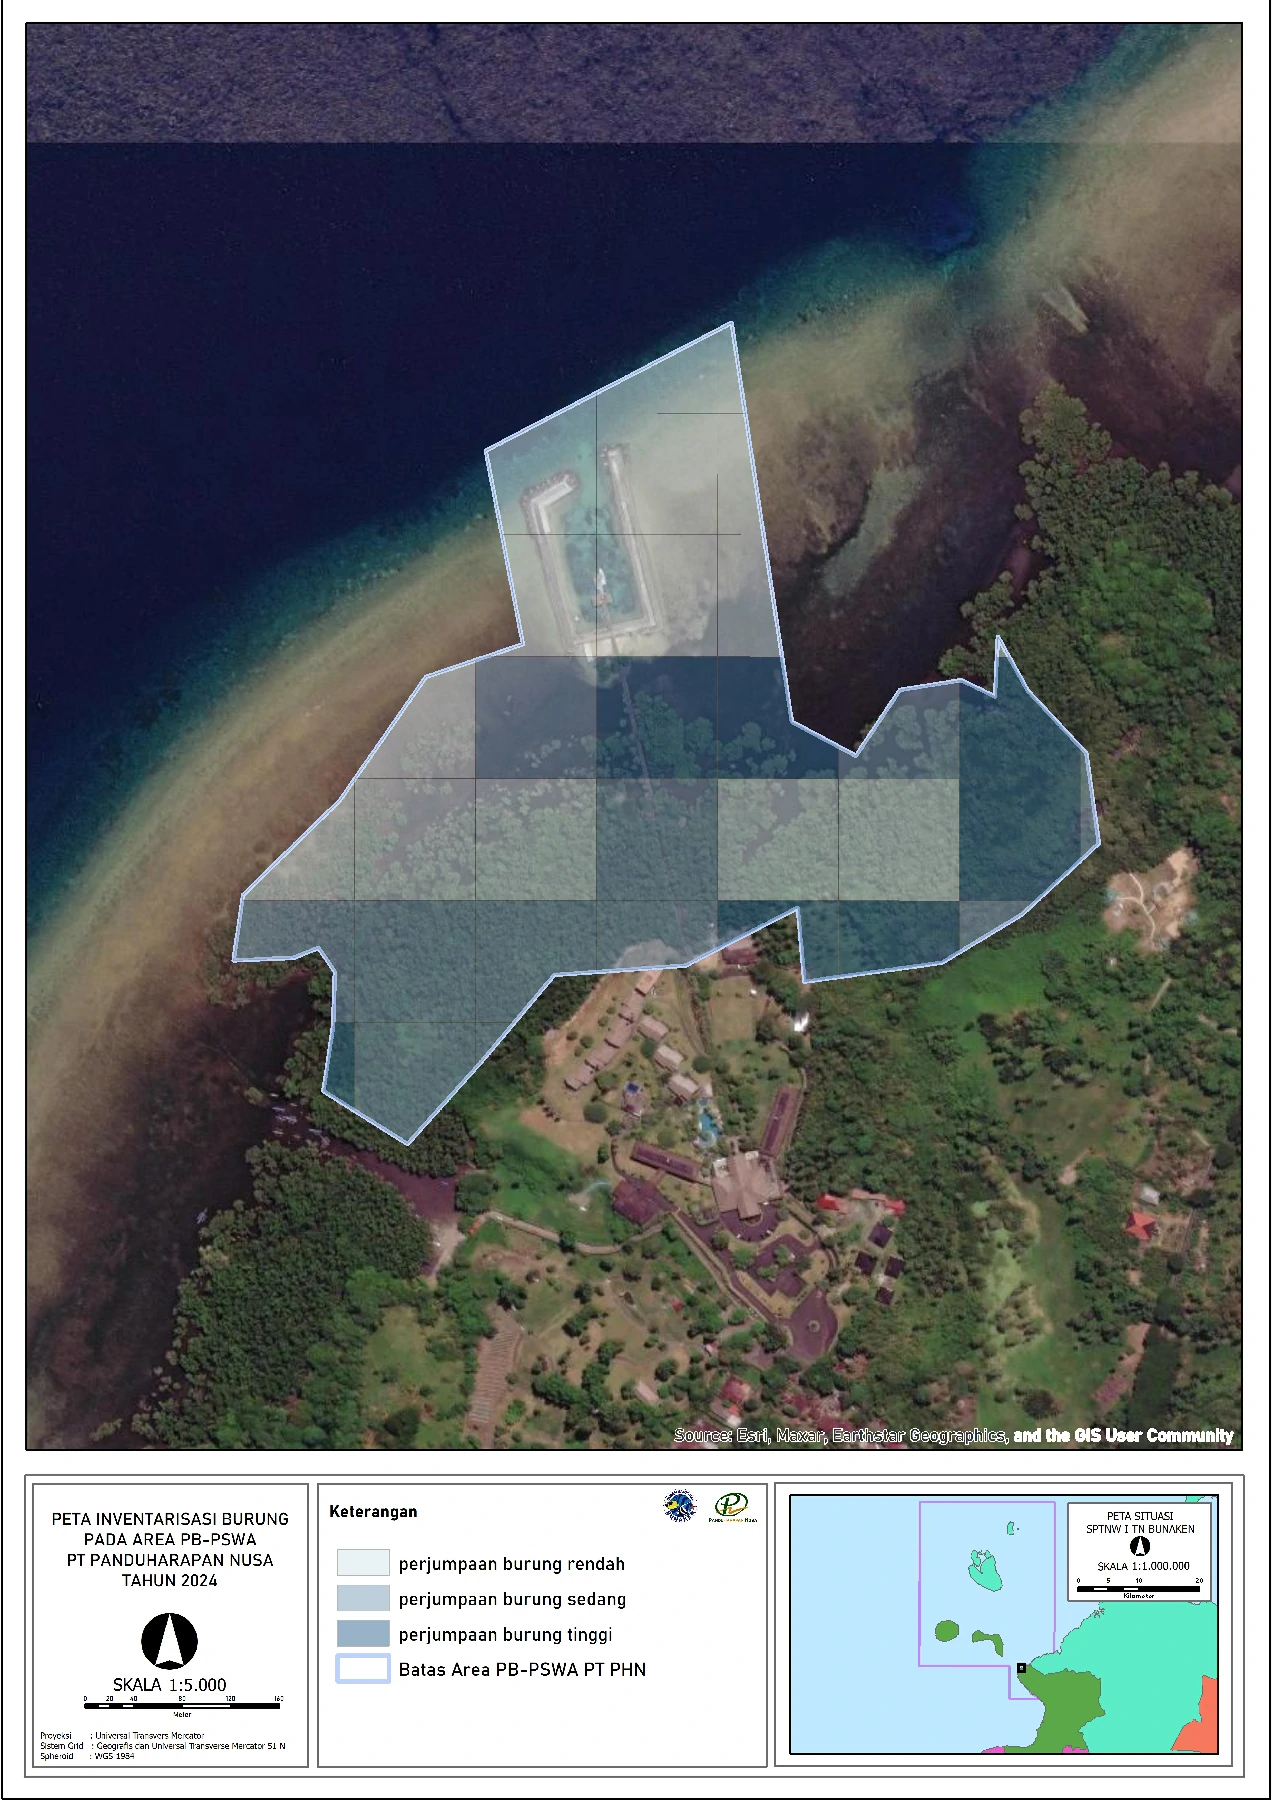Click the 'SKALA 1:5.000' text
The image size is (1273, 1800).
tap(169, 1685)
